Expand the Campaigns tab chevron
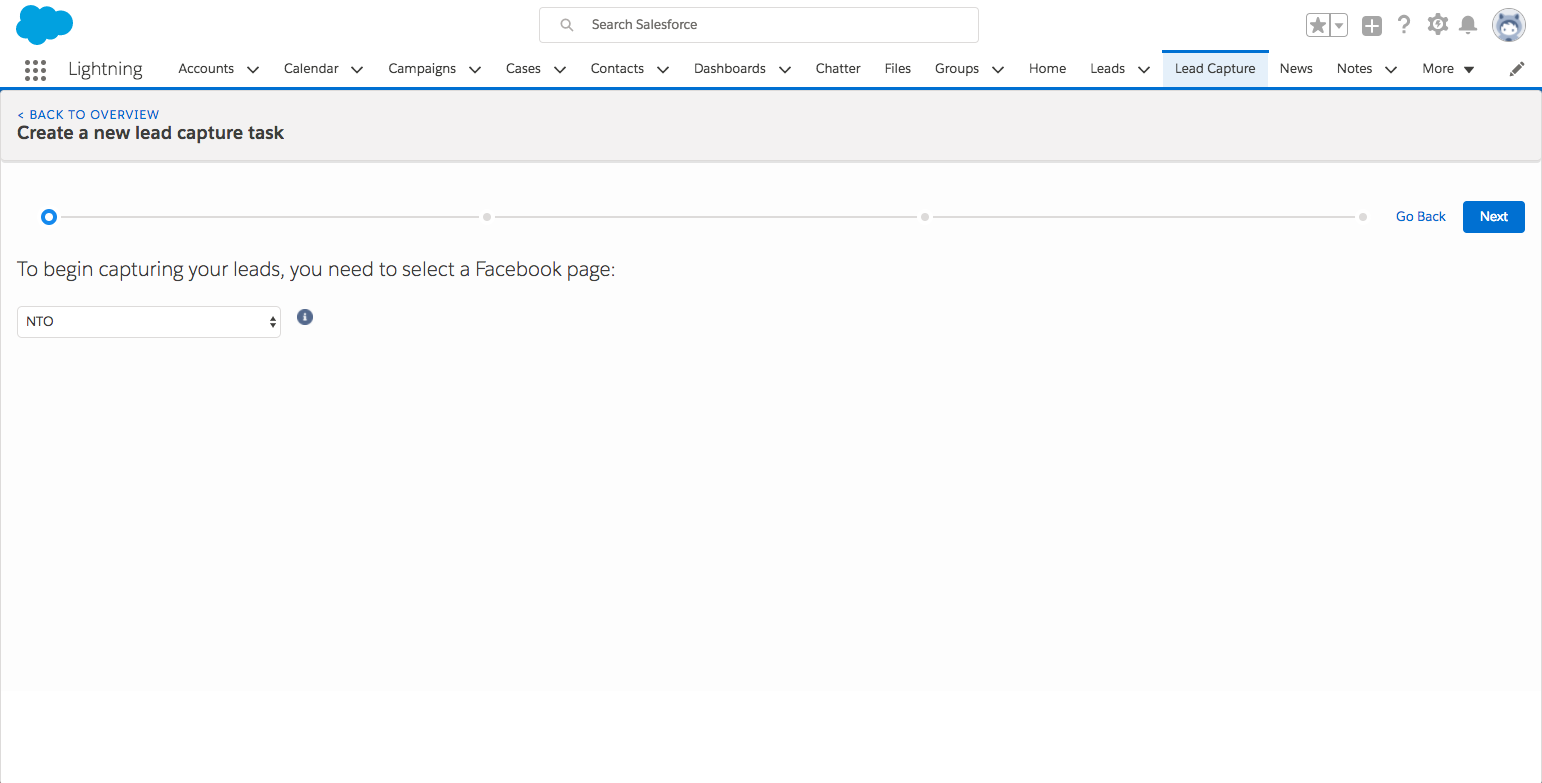 [475, 69]
